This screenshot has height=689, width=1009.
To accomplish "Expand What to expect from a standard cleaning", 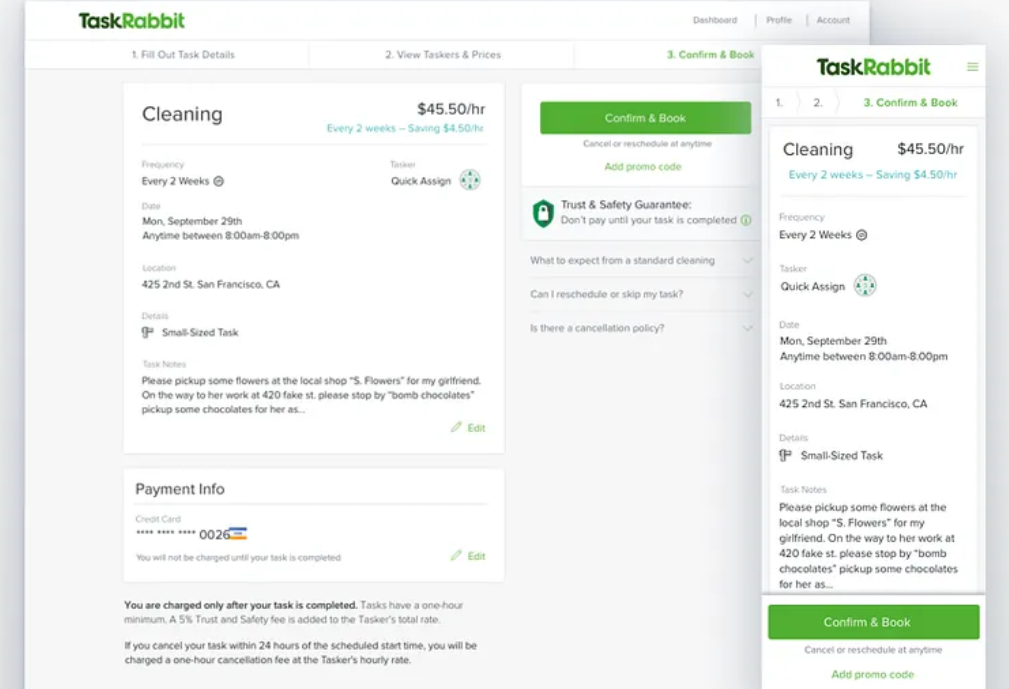I will 641,261.
